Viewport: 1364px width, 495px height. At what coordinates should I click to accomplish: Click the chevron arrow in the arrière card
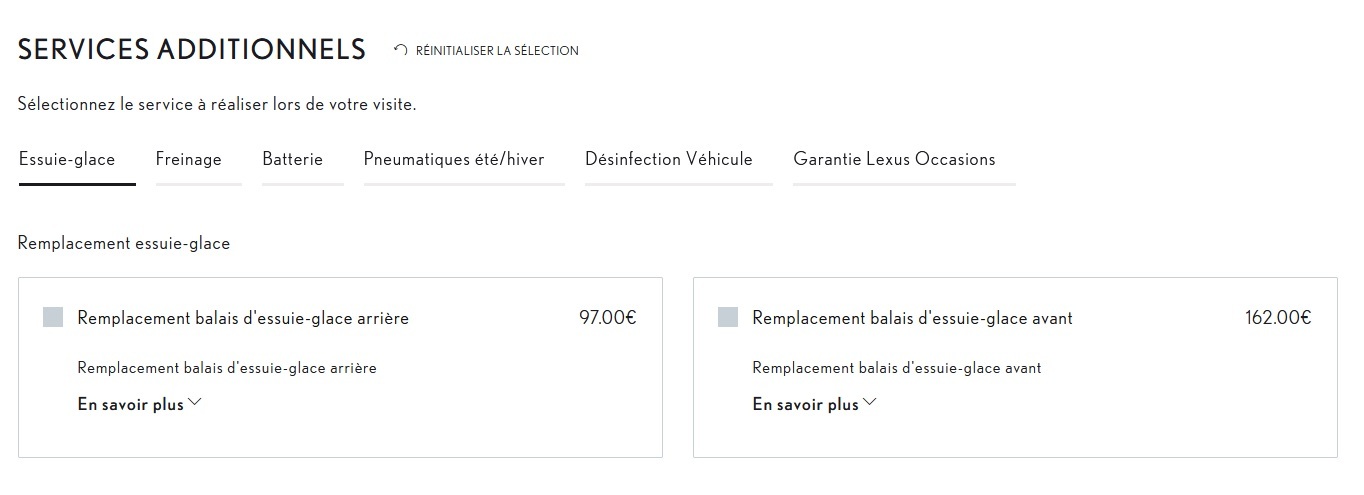[x=195, y=403]
